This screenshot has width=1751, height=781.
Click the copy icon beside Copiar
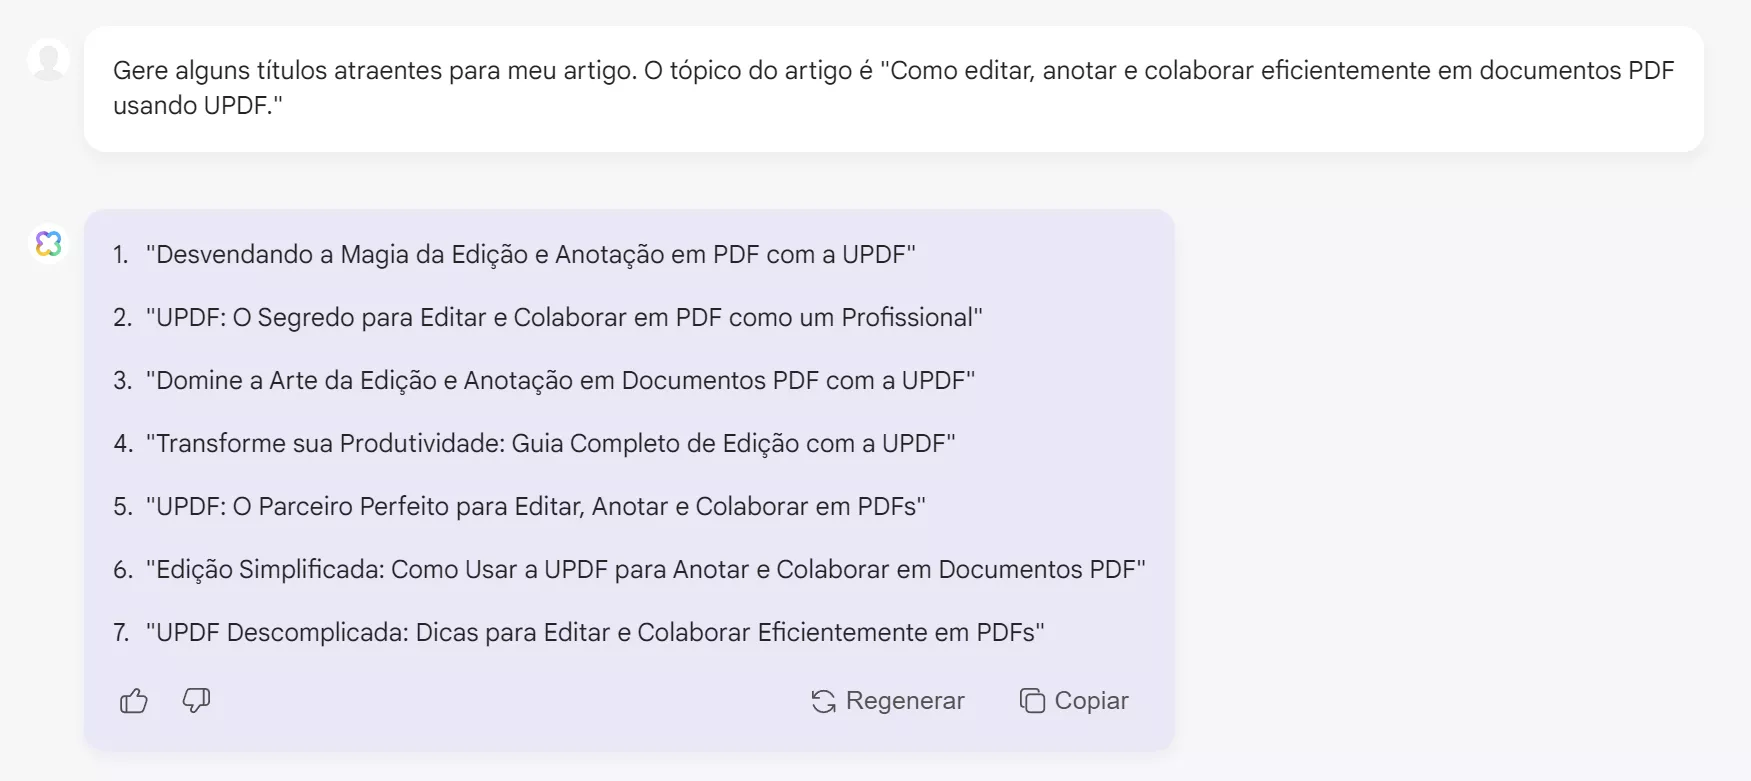(1031, 700)
